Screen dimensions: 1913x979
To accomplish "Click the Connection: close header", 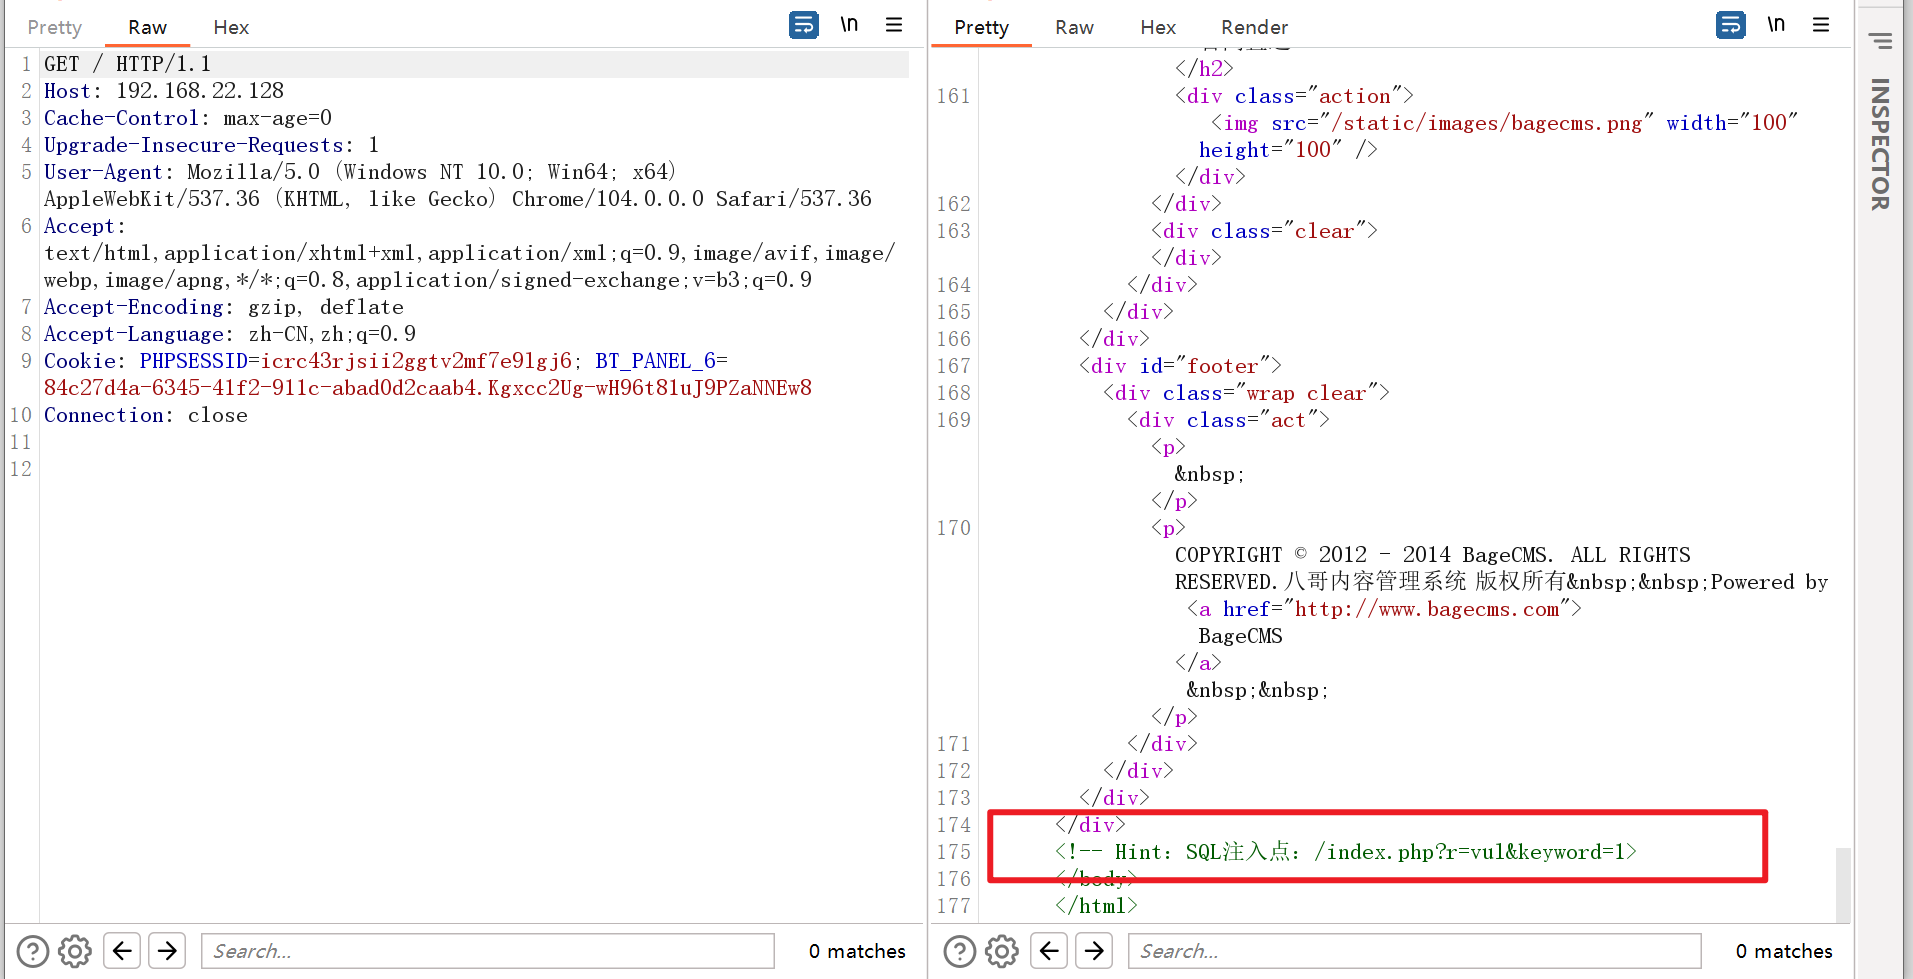I will pos(146,415).
